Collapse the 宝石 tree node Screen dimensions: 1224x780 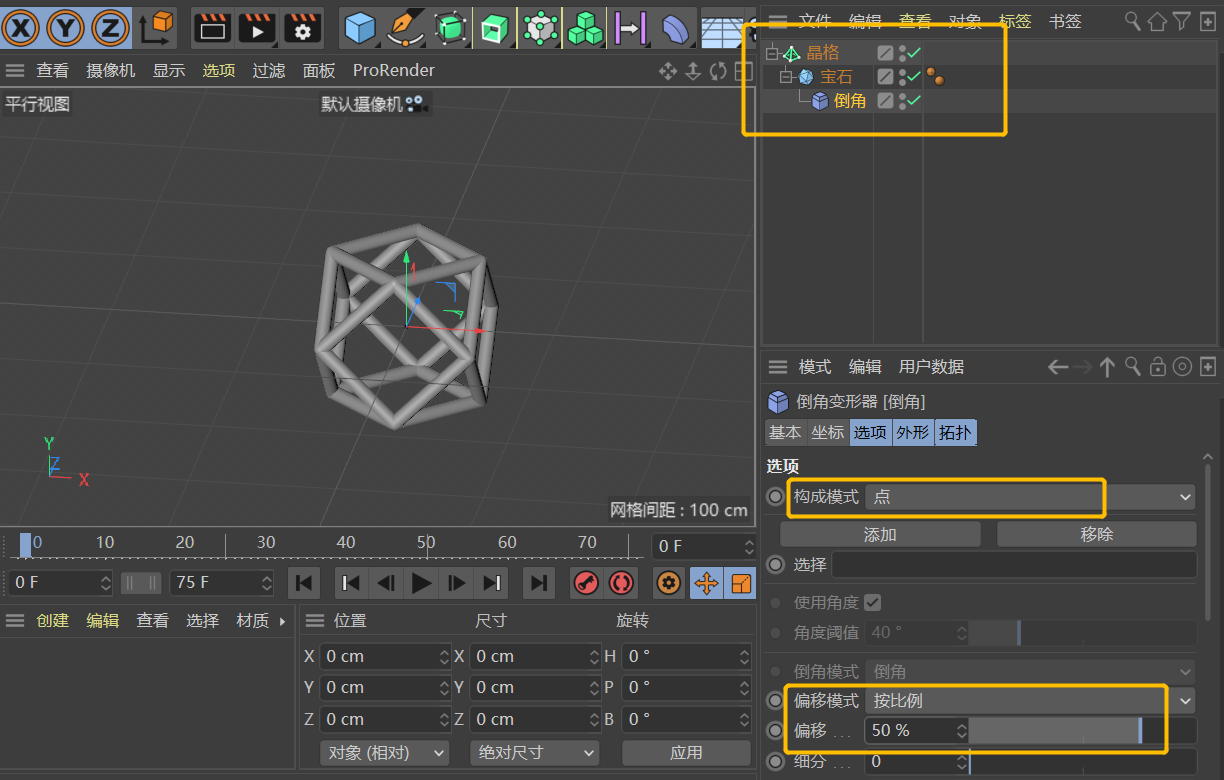(x=786, y=76)
